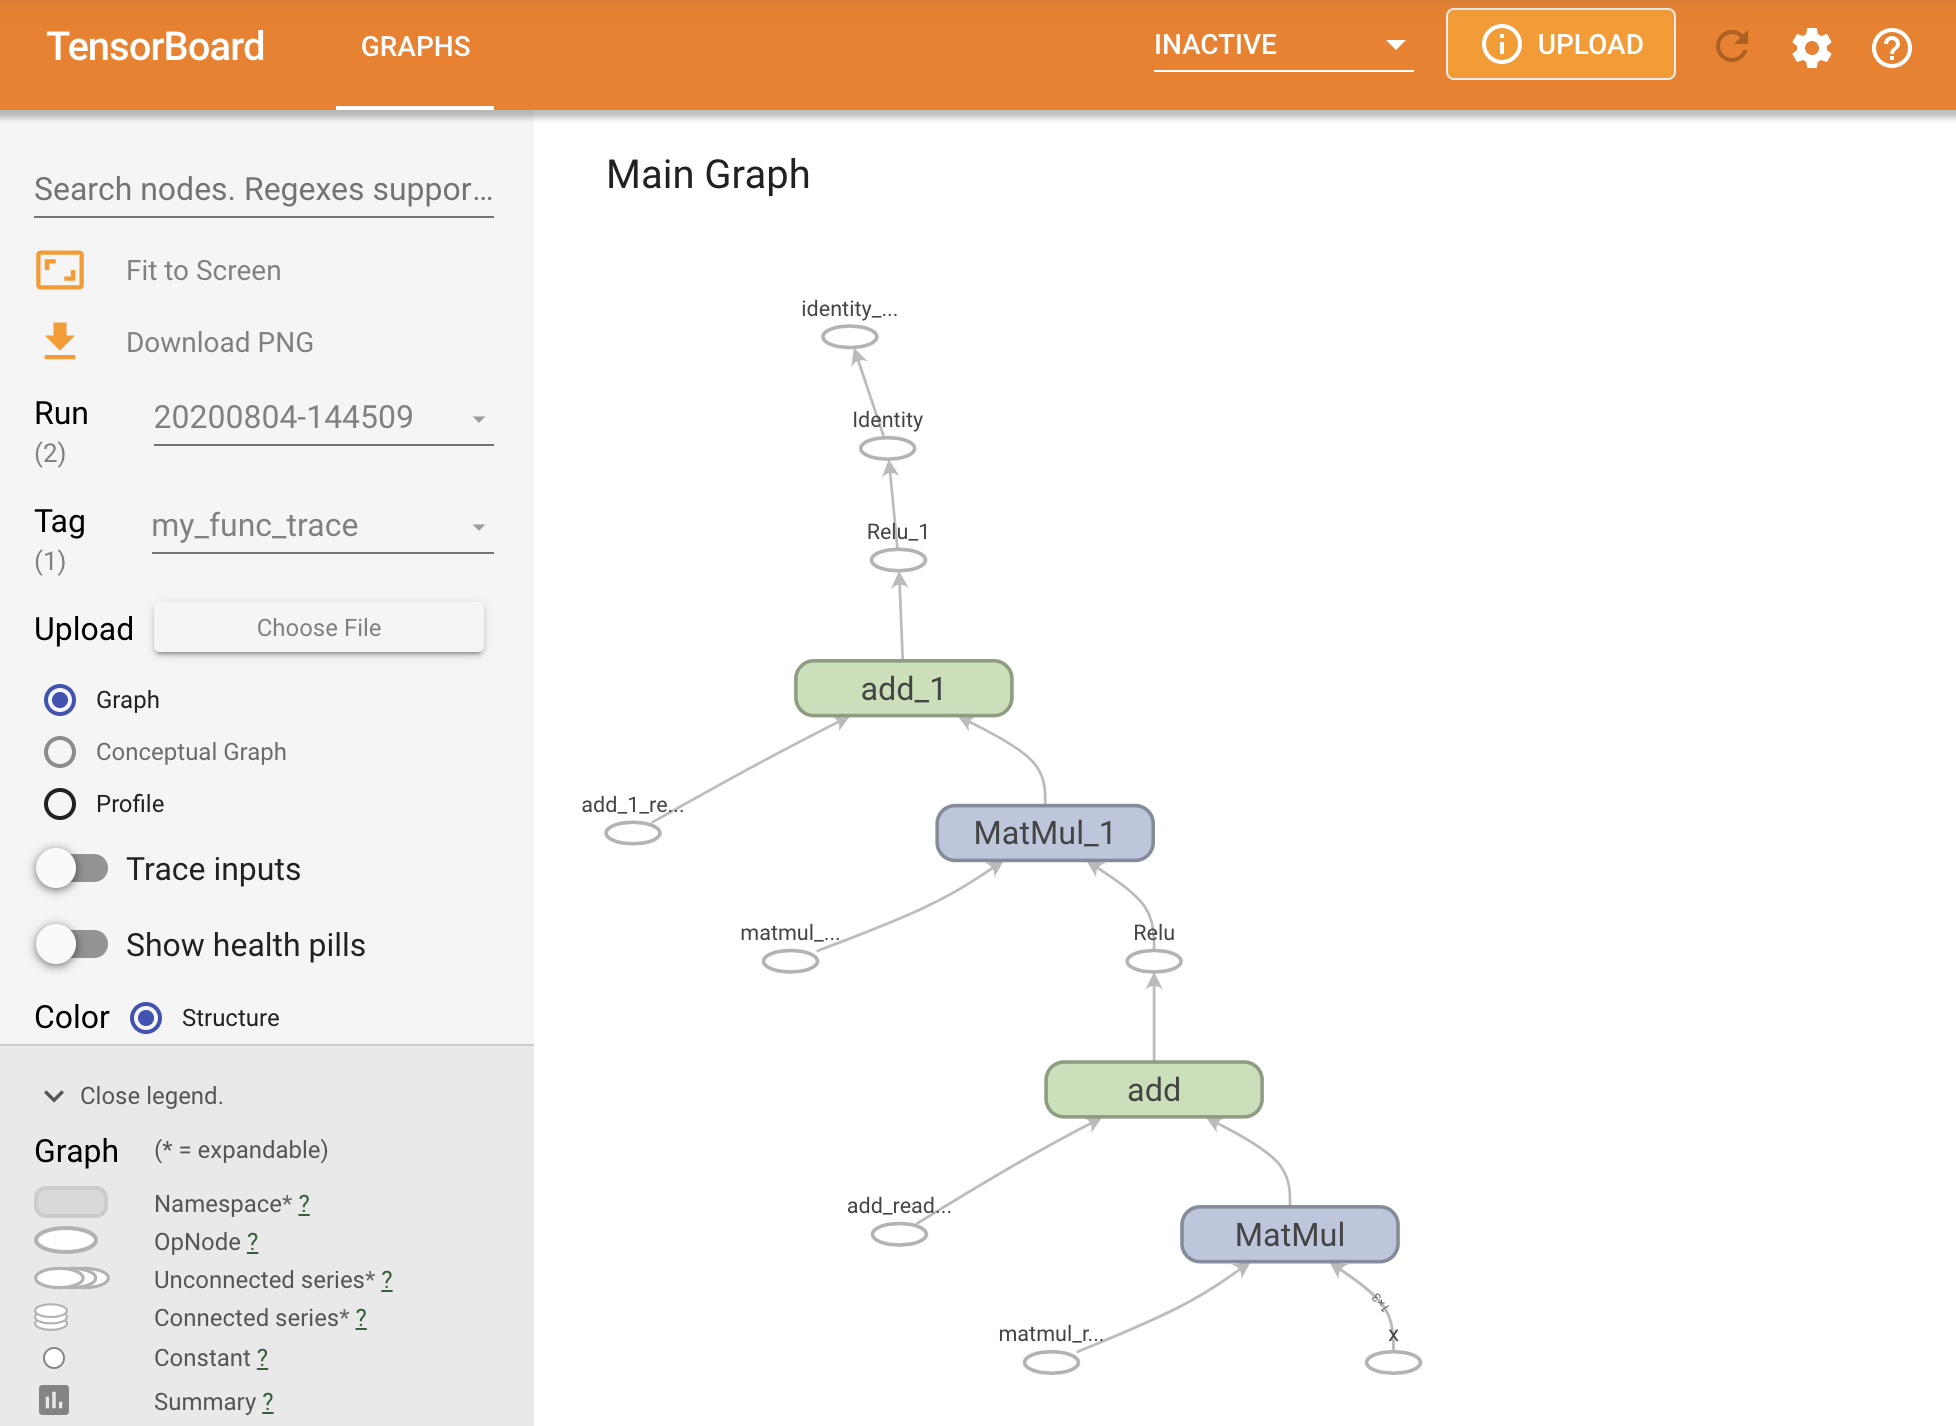Click the TensorBoard refresh icon
1956x1426 pixels.
[x=1734, y=46]
